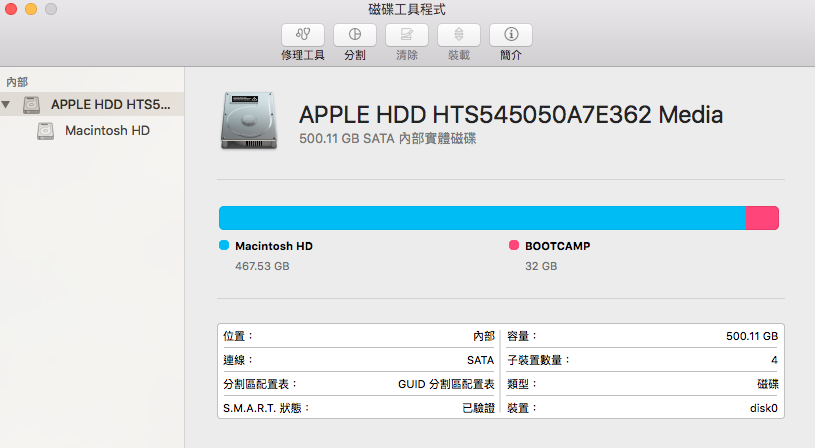Click the GUID 分割區配置表 value

(446, 384)
